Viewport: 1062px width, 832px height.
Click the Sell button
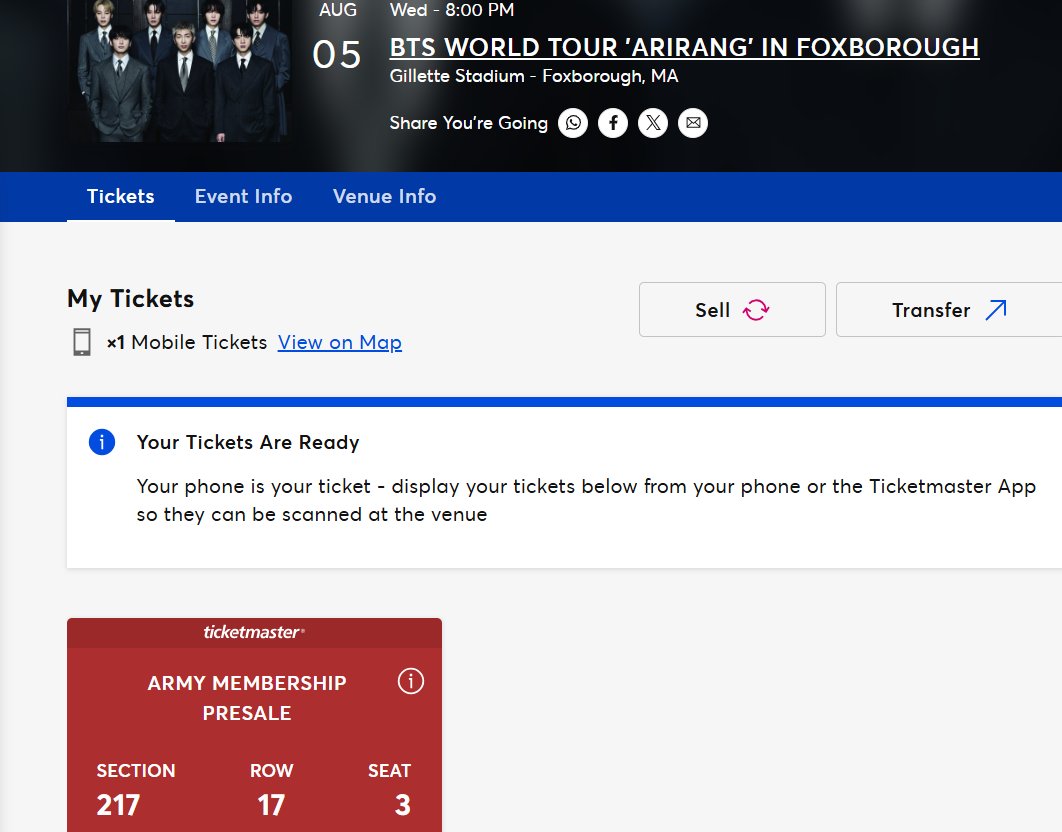pos(732,310)
